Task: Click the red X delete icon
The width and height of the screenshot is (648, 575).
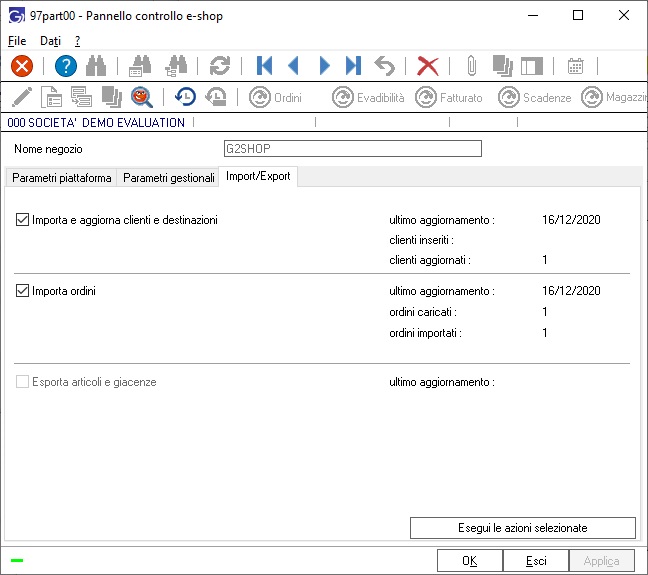Action: (x=428, y=66)
